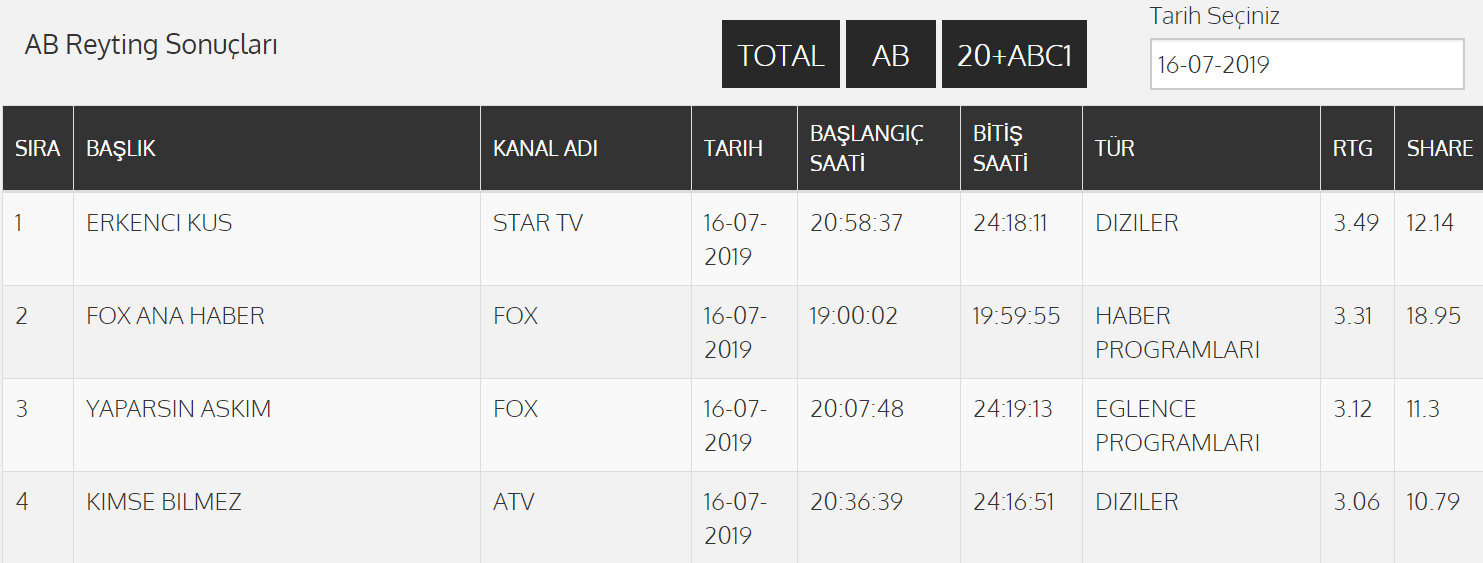Click the KANAL ADI column header
This screenshot has width=1483, height=563.
(545, 149)
